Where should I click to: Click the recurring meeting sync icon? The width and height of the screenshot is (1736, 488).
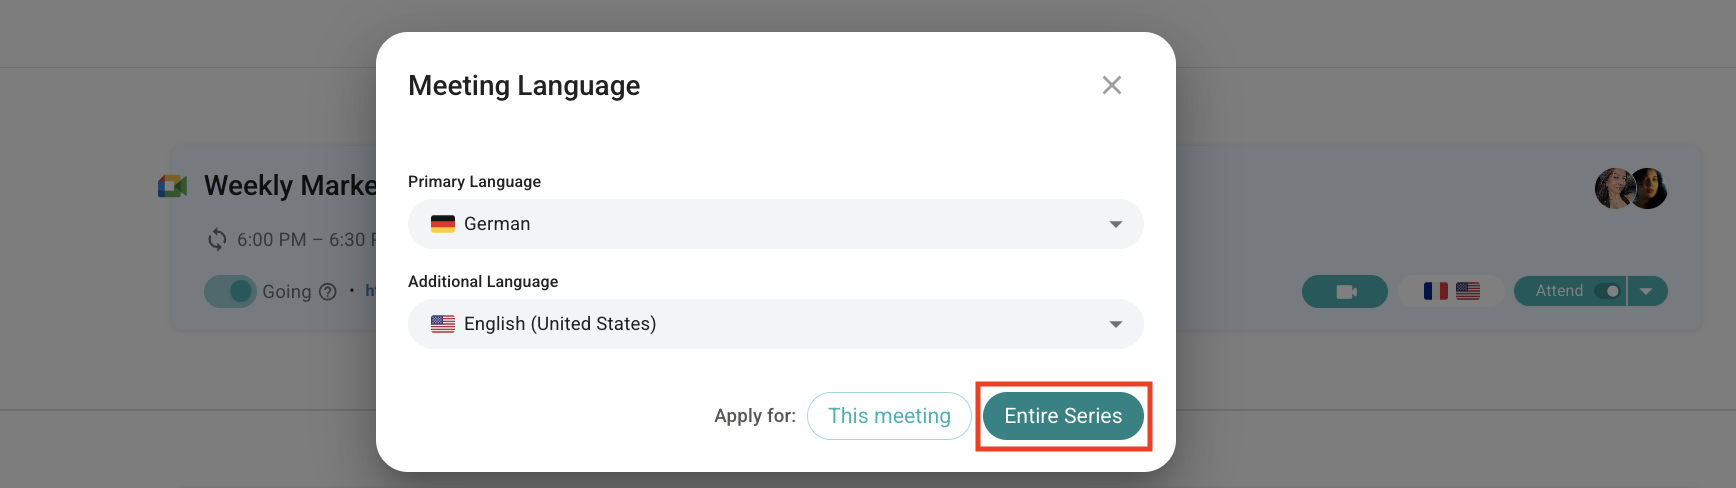pos(217,239)
